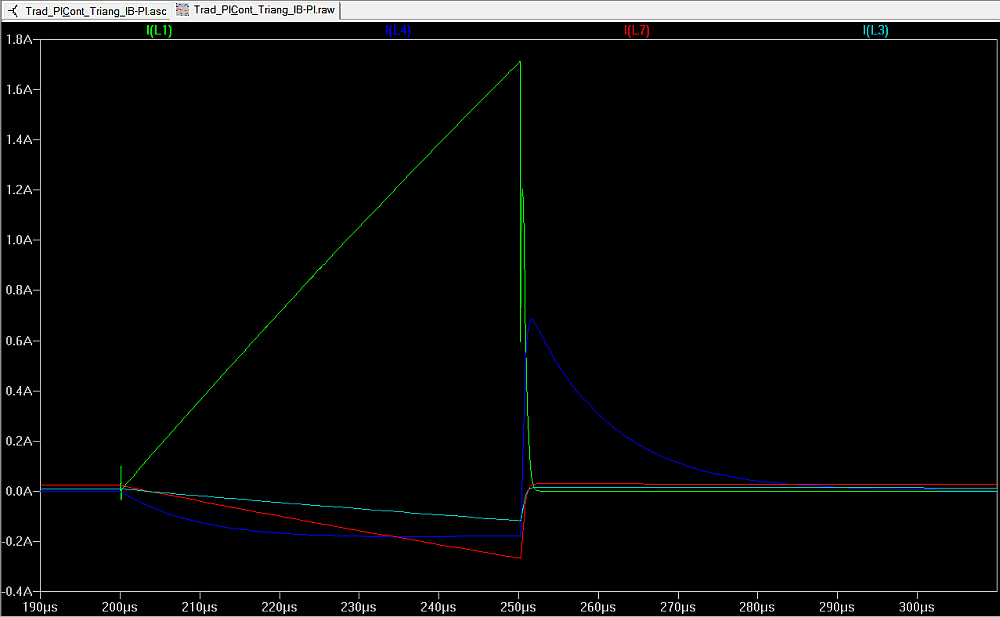Click the 1.0A vertical axis tick label
This screenshot has width=1000, height=617.
tap(21, 241)
